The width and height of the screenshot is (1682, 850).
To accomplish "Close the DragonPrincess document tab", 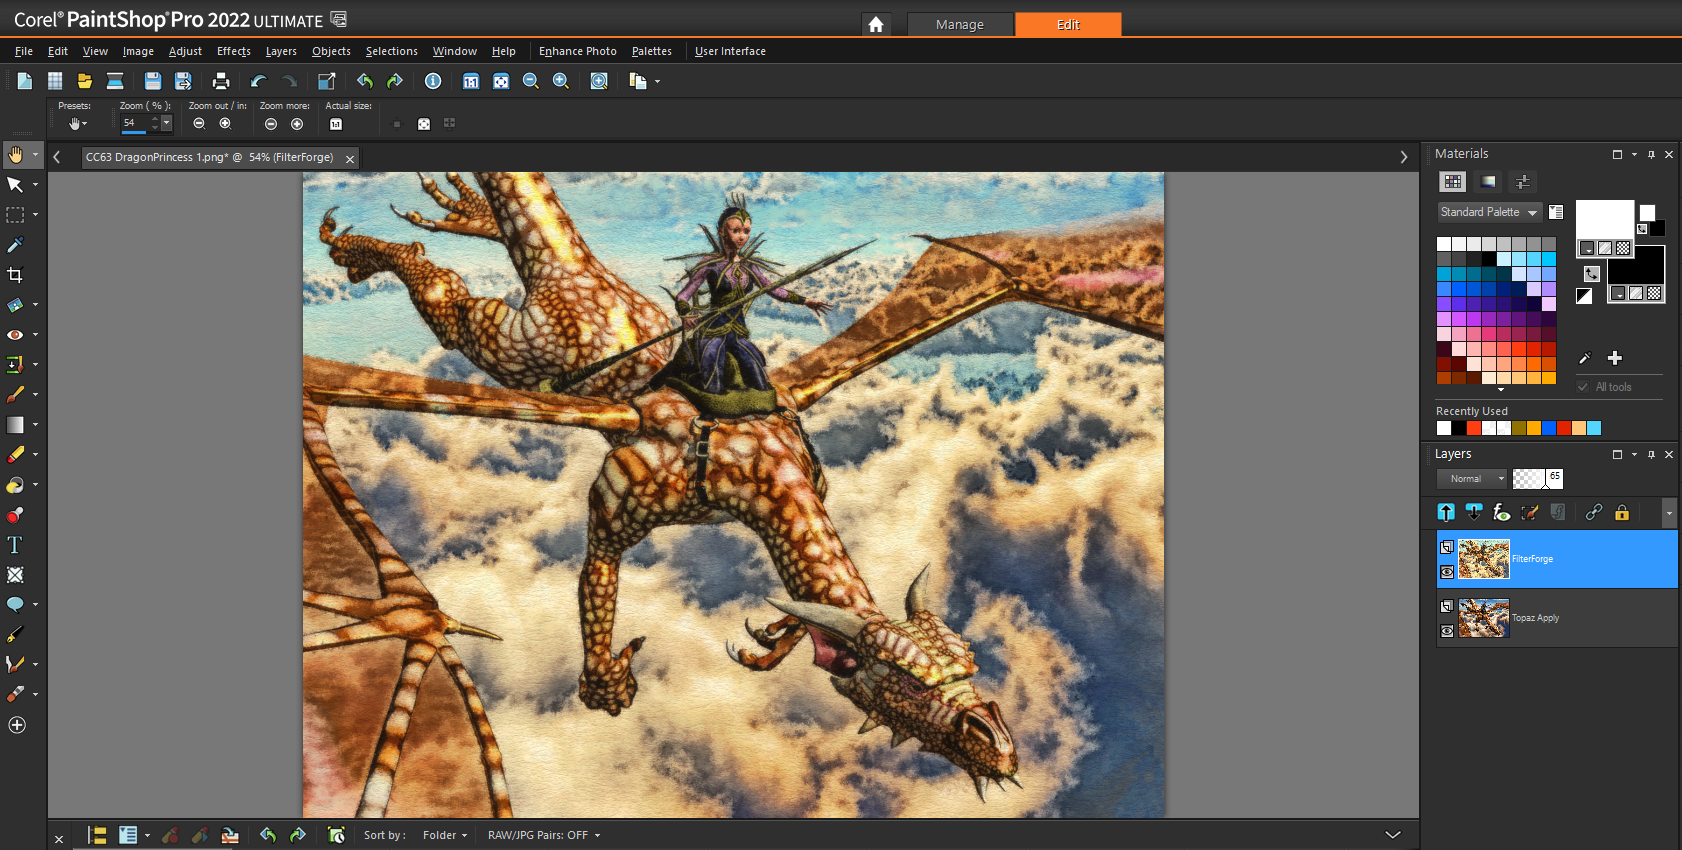I will (x=350, y=159).
